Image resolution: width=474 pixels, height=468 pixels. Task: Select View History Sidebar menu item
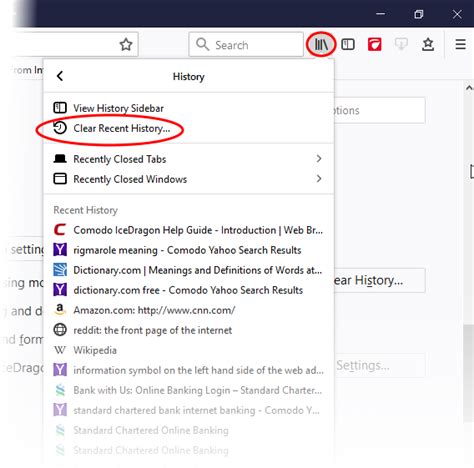click(x=189, y=108)
